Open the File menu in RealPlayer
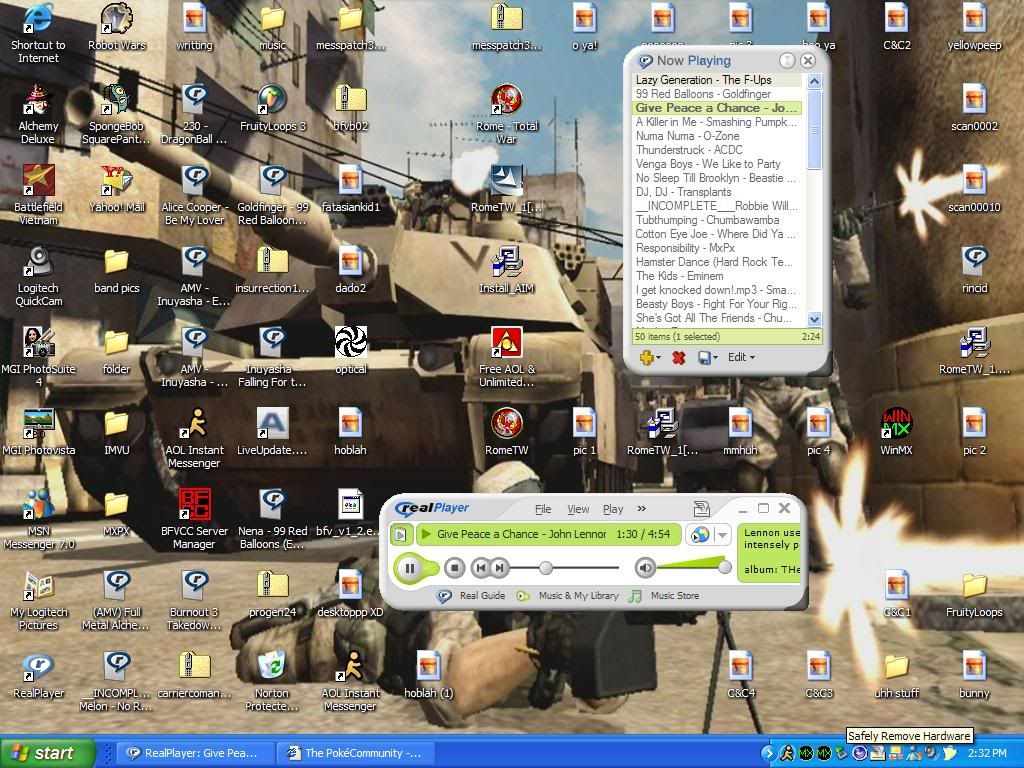This screenshot has width=1024, height=768. (543, 509)
